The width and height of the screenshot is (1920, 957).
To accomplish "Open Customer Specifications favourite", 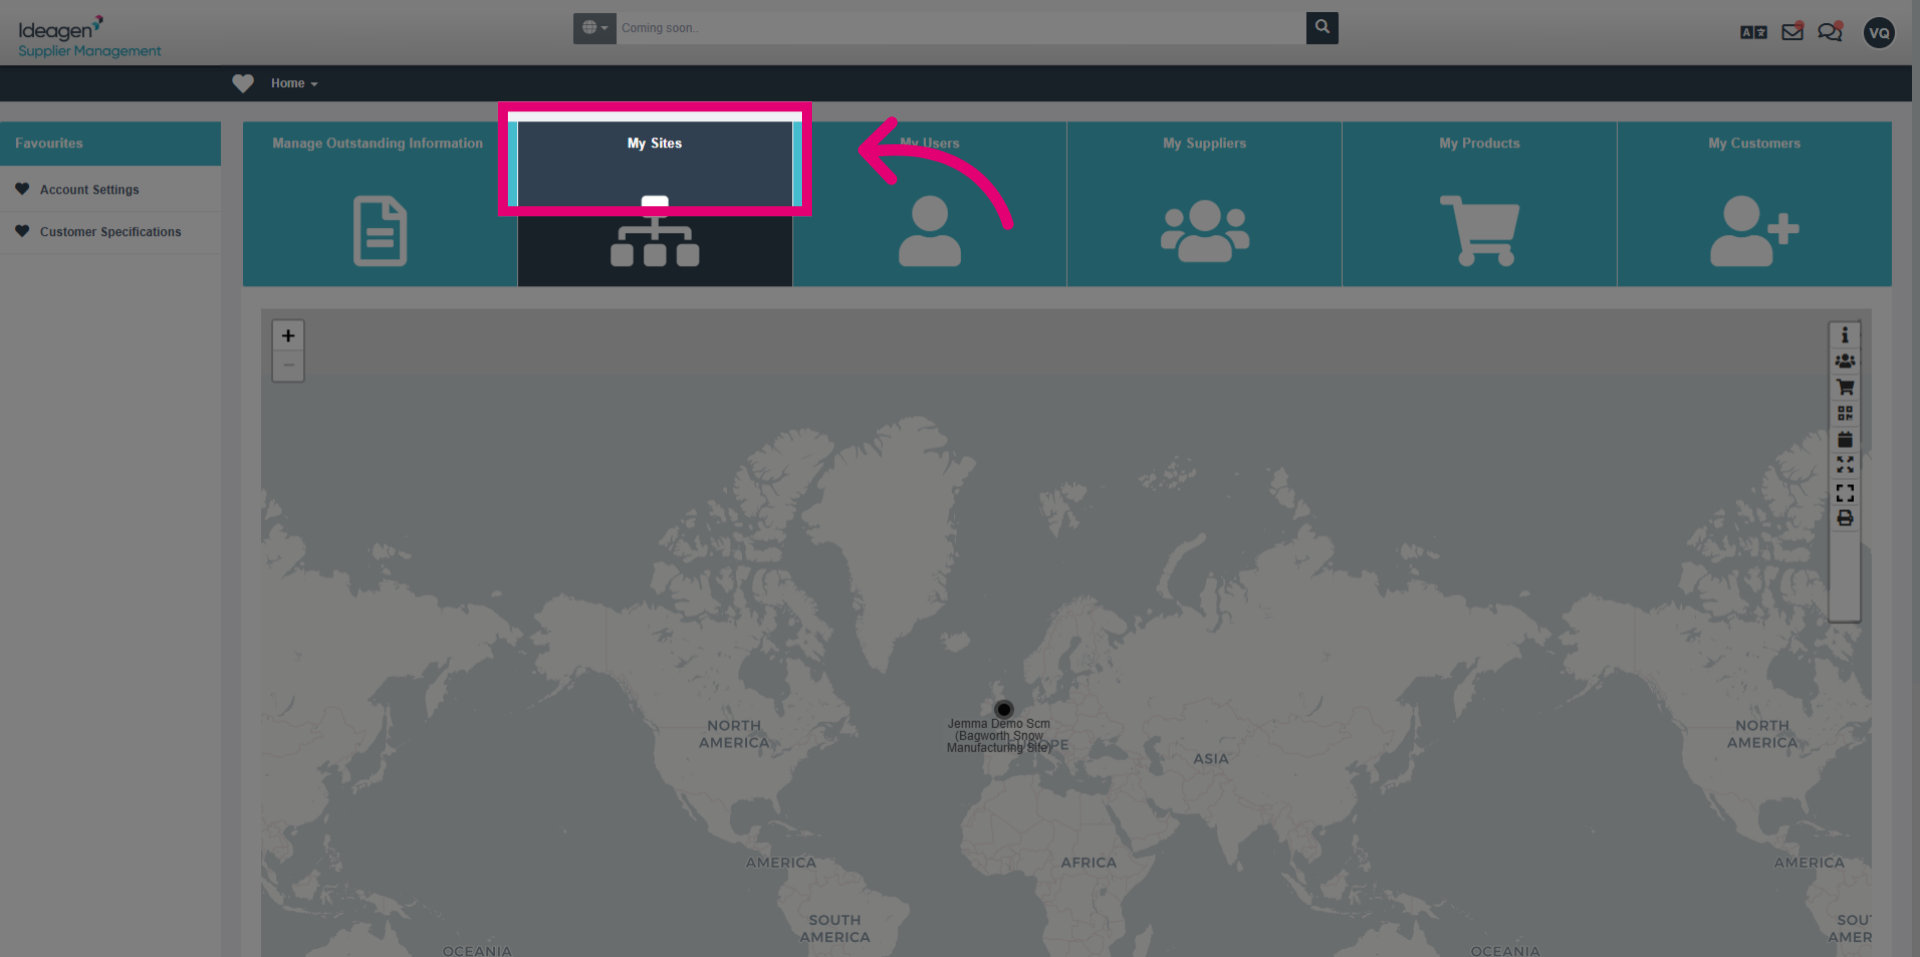I will click(x=110, y=231).
